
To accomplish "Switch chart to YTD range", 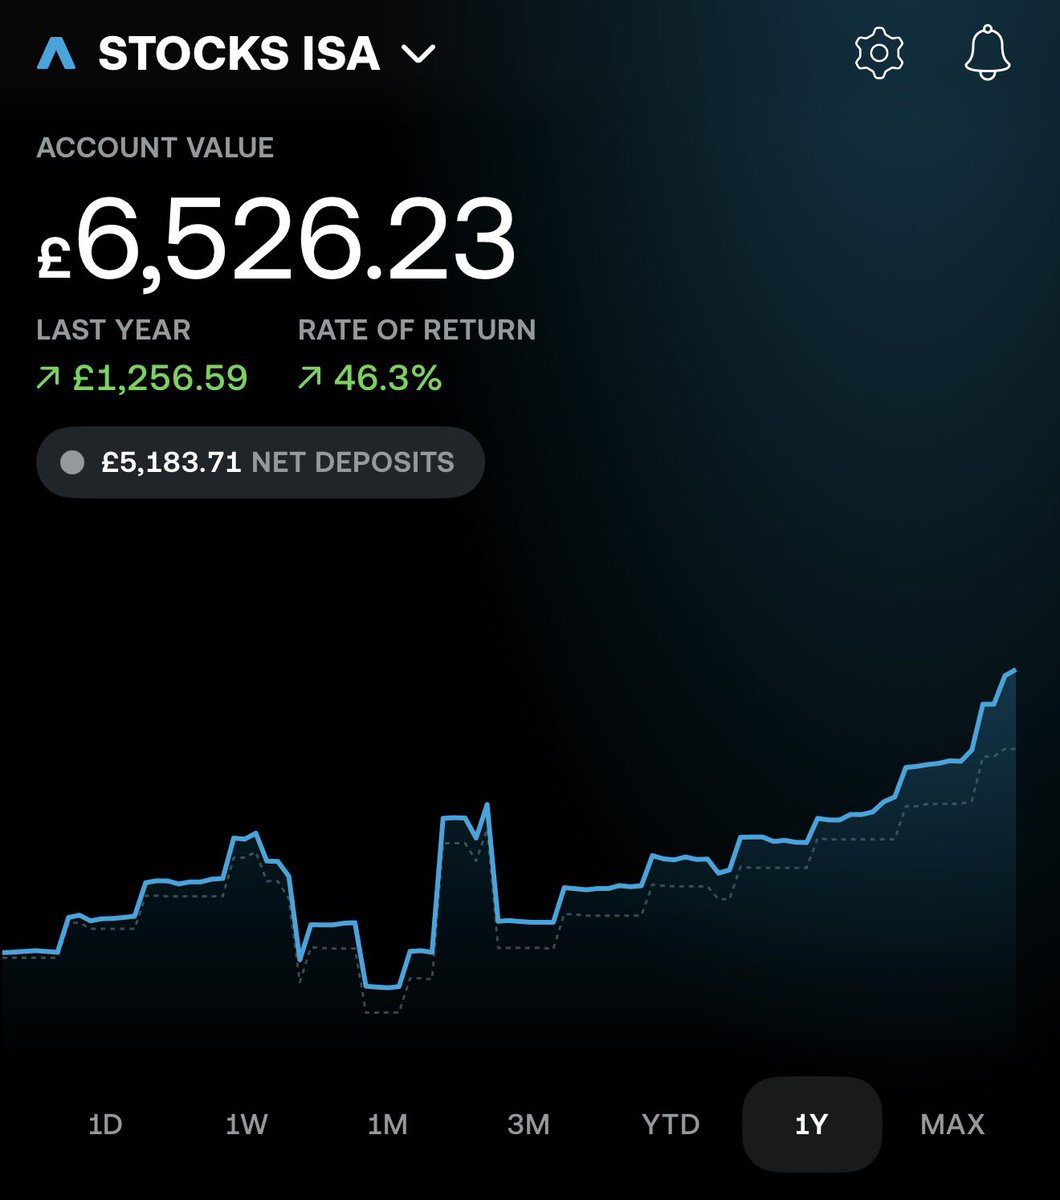I will [x=670, y=1124].
